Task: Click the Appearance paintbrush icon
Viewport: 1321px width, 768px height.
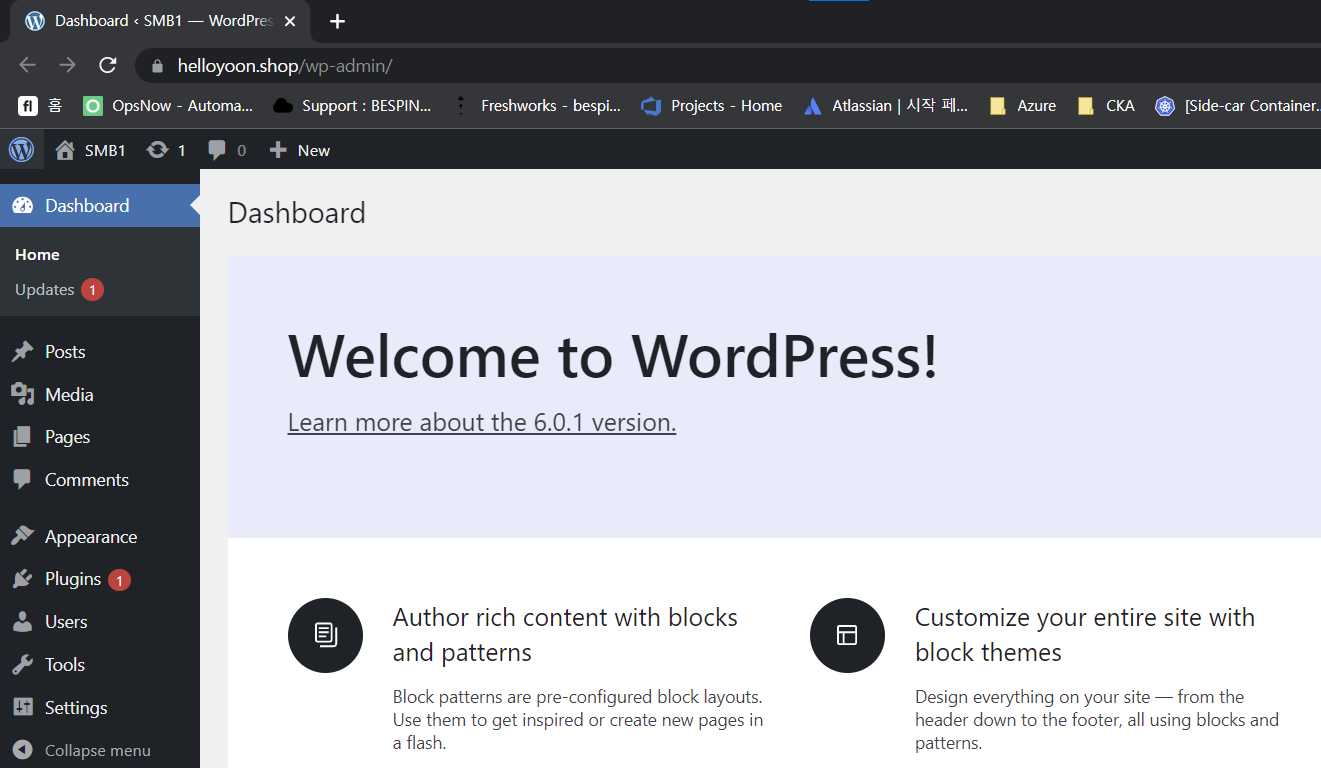Action: tap(22, 537)
